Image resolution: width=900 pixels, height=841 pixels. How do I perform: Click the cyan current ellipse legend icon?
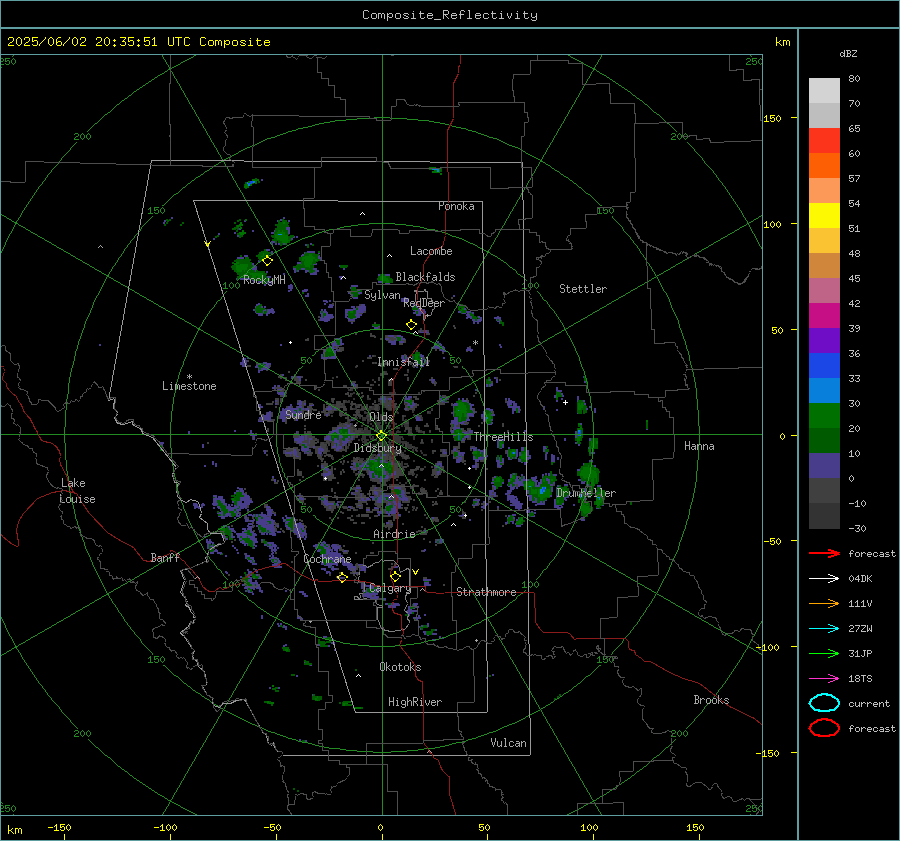pos(824,703)
